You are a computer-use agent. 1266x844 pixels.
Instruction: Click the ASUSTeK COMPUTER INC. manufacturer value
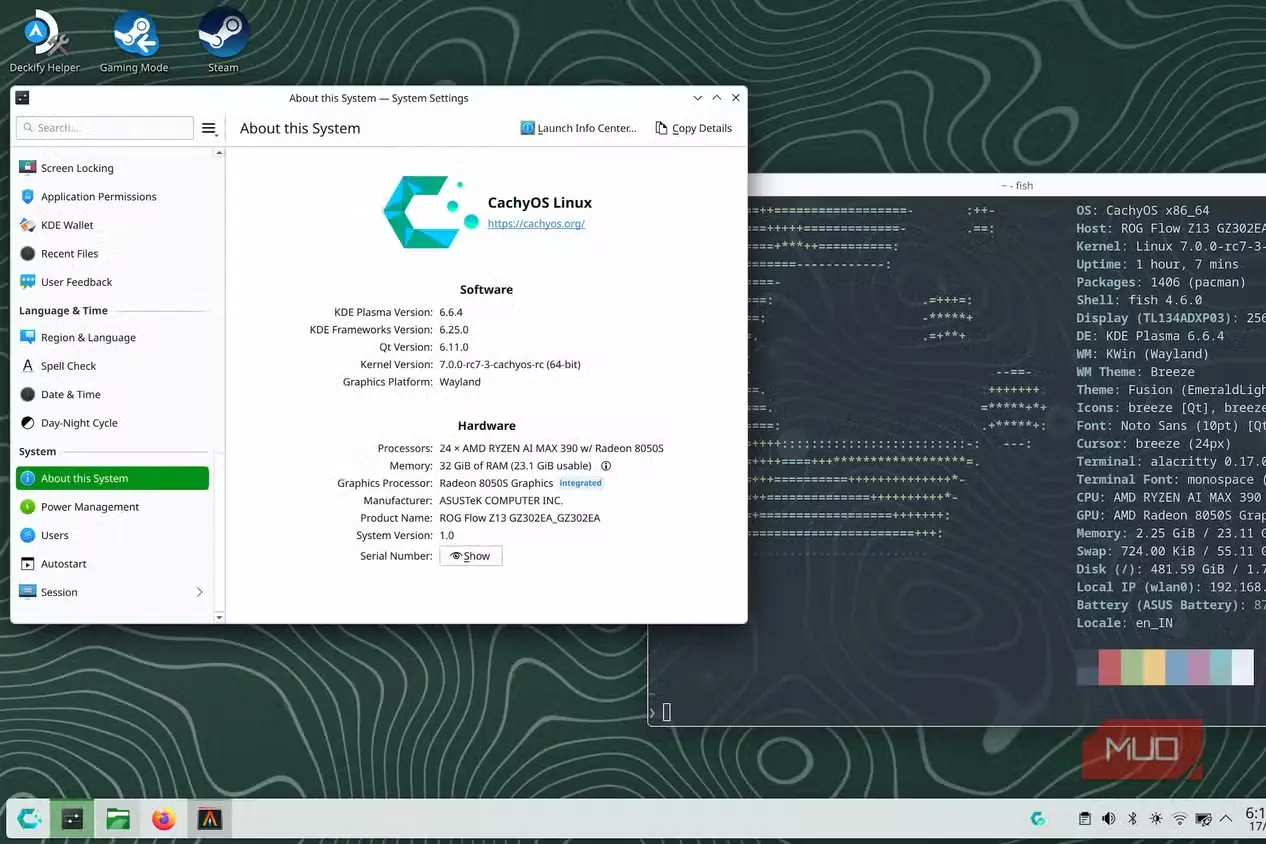tap(501, 500)
